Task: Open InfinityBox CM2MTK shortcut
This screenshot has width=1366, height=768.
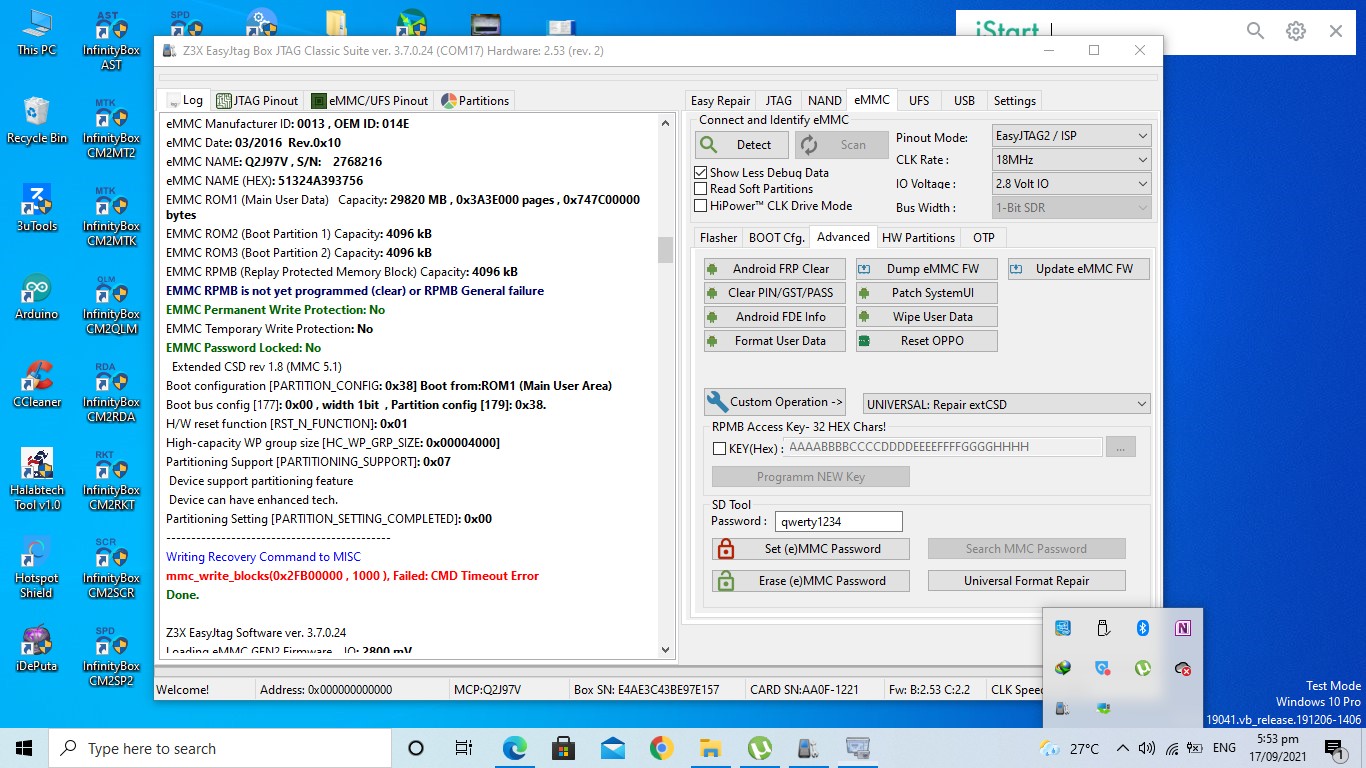Action: coord(111,216)
